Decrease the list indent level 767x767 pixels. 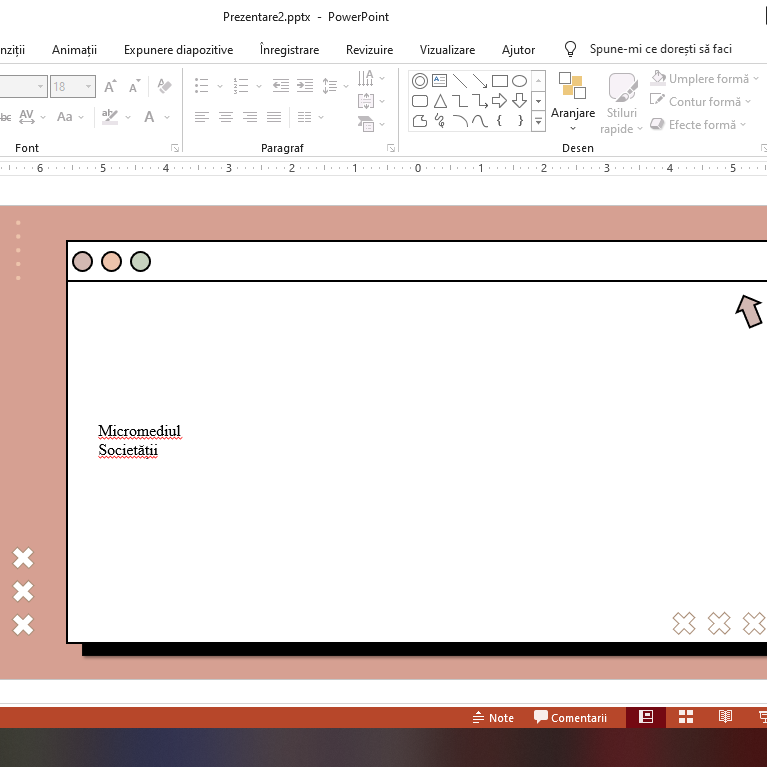tap(280, 87)
